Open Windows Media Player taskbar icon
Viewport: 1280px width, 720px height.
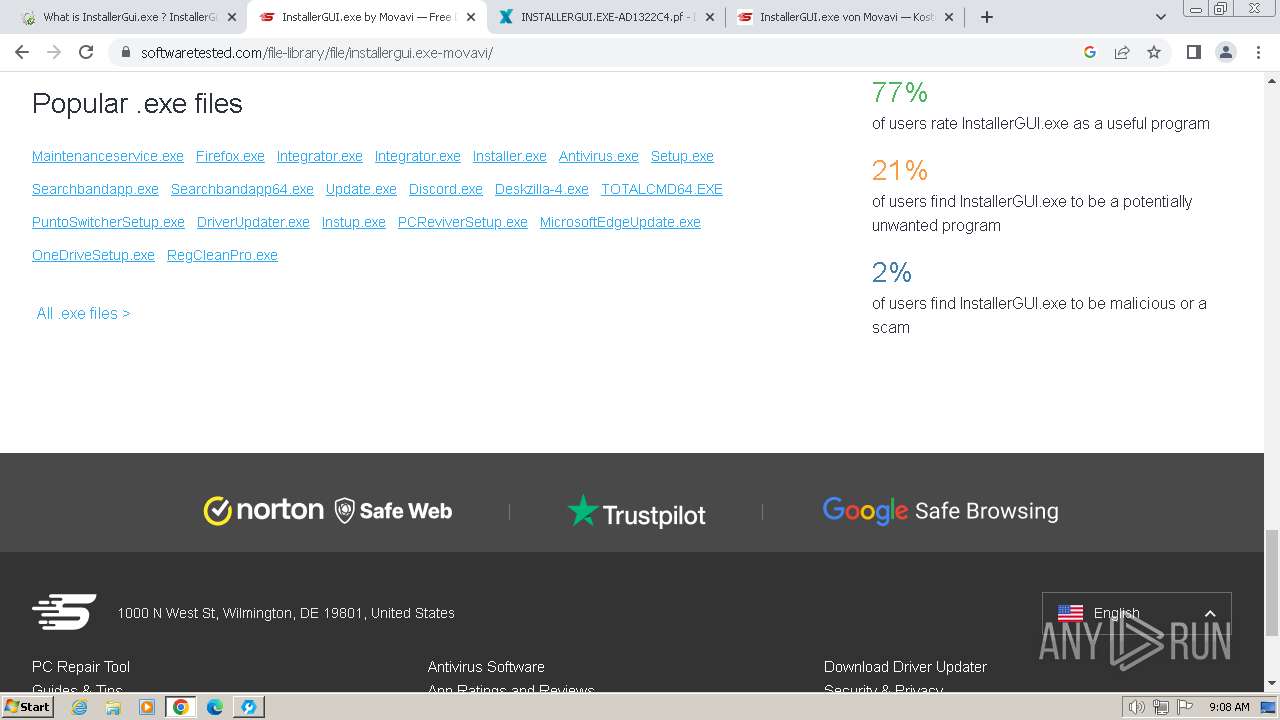tap(147, 707)
